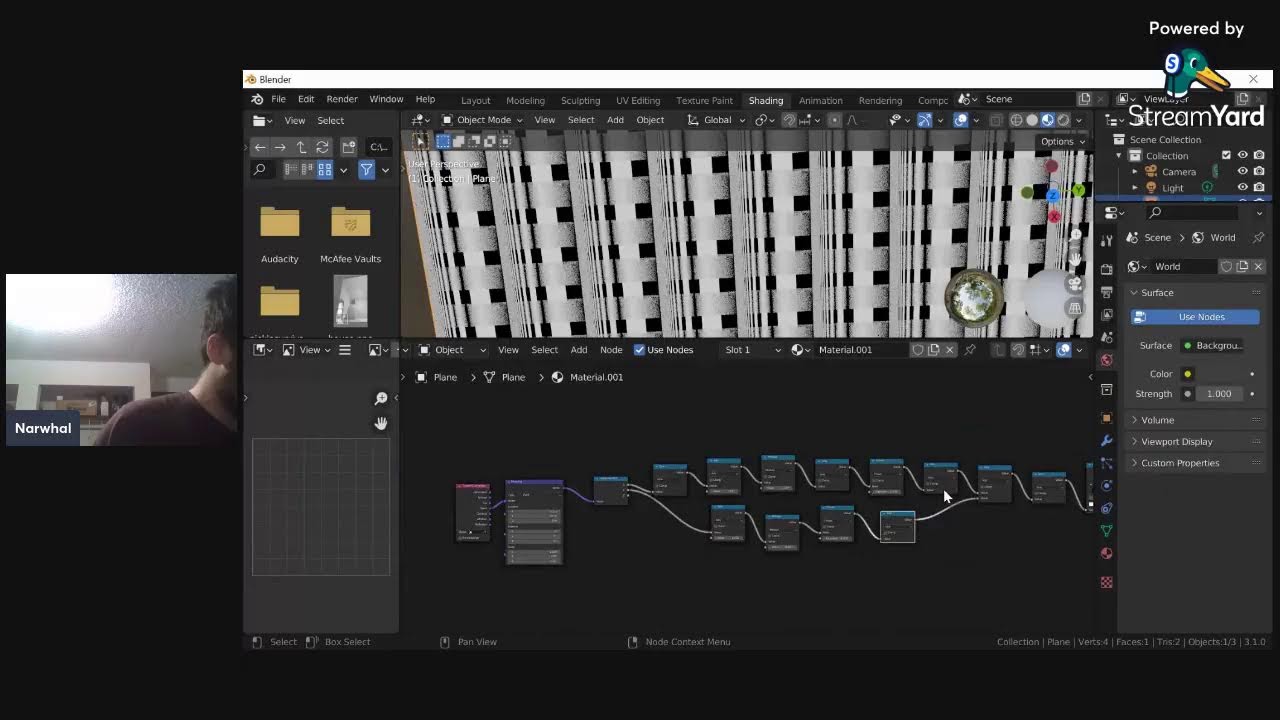Open the Slot 1 dropdown

click(752, 350)
